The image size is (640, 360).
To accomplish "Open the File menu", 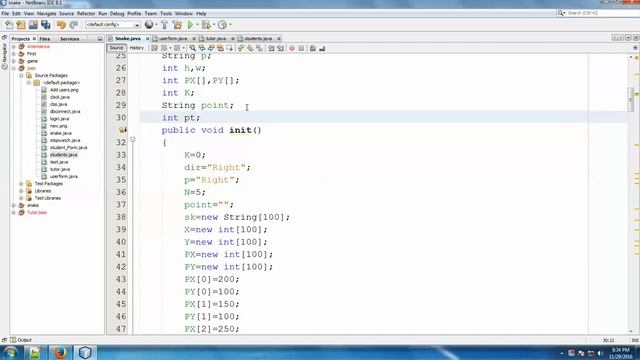I will click(5, 13).
